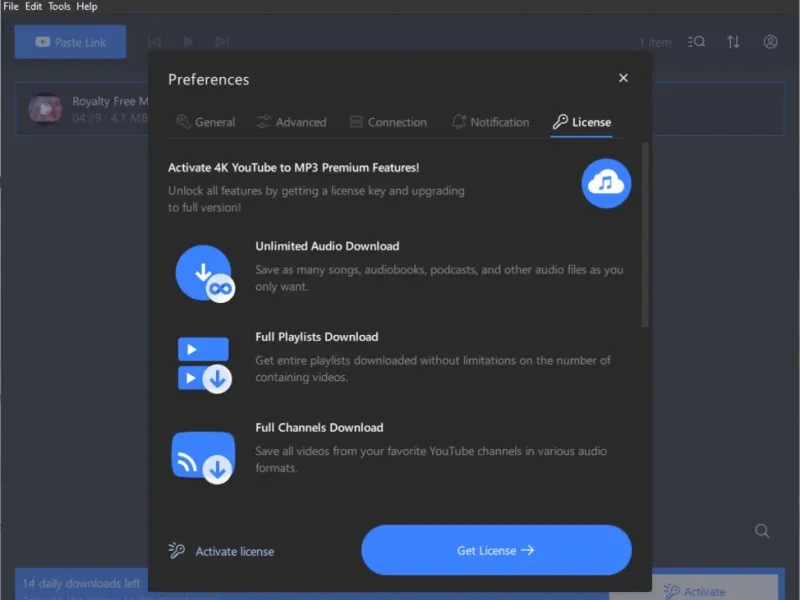Open the Tools menu
Viewport: 800px width, 600px height.
pos(59,7)
